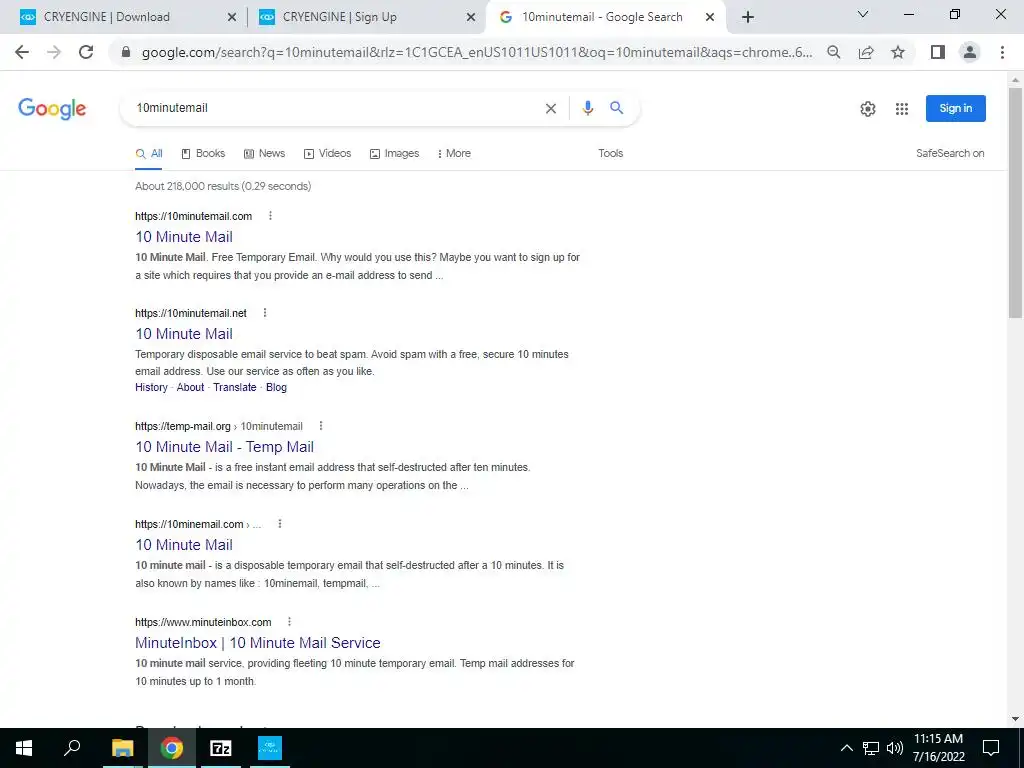Screen dimensions: 1024x768
Task: Open options for 10minemail.com result
Action: (x=280, y=524)
